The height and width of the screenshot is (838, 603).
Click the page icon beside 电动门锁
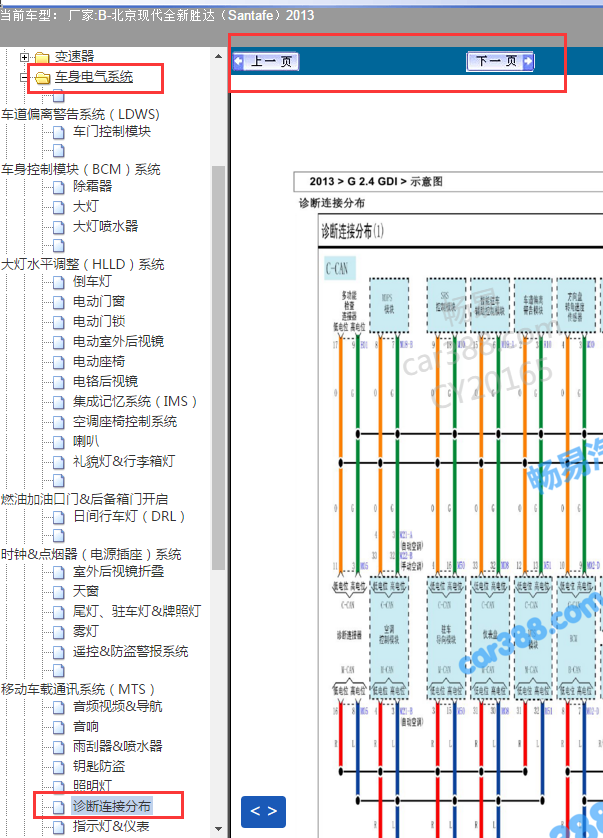click(x=59, y=322)
